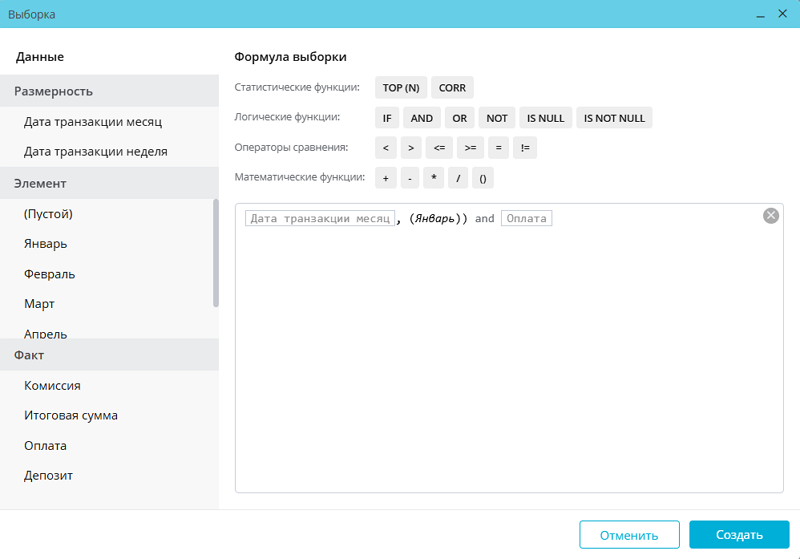Click the 'Отменить' button

click(629, 535)
